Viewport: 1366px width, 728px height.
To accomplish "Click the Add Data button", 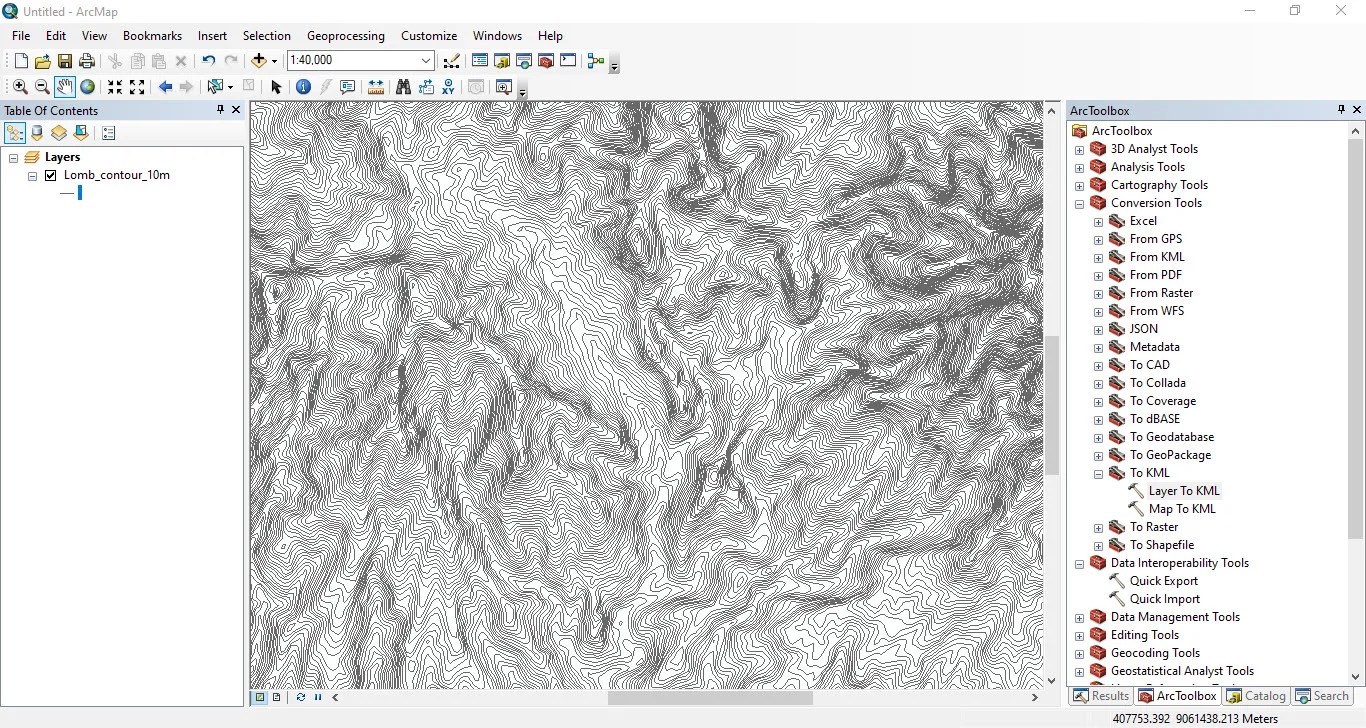I will pyautogui.click(x=259, y=61).
